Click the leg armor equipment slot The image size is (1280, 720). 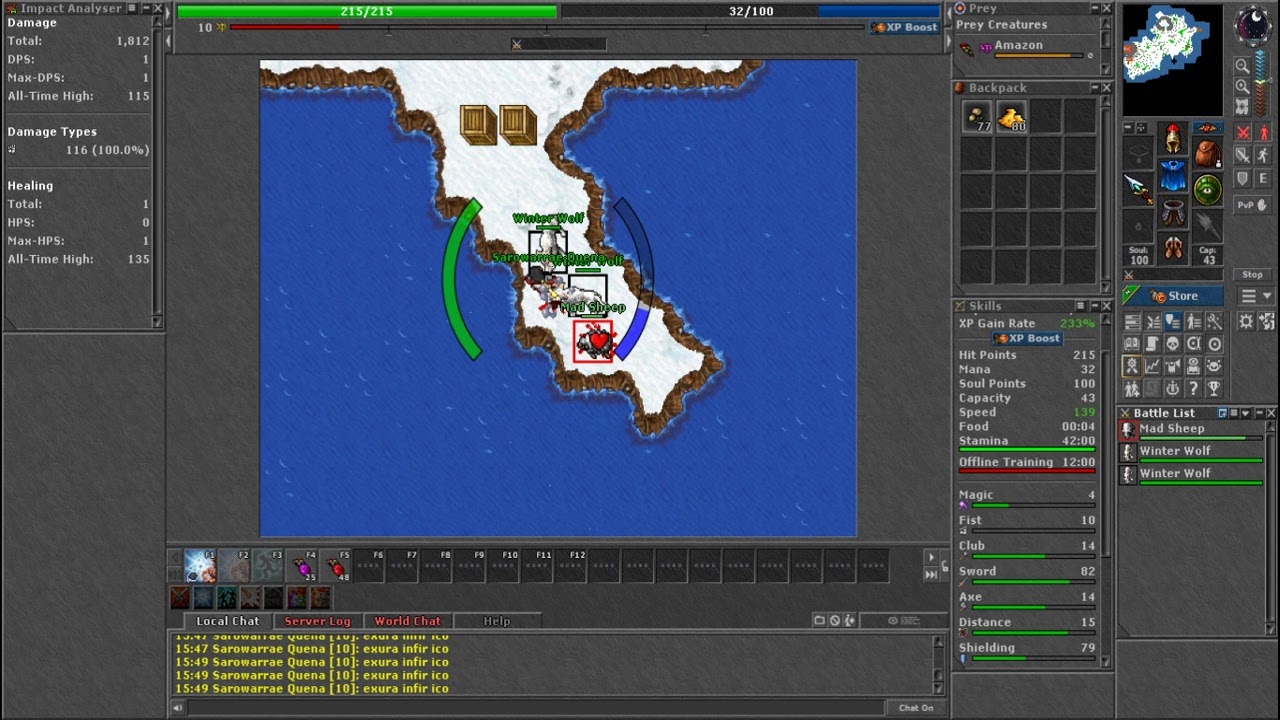(x=1173, y=212)
